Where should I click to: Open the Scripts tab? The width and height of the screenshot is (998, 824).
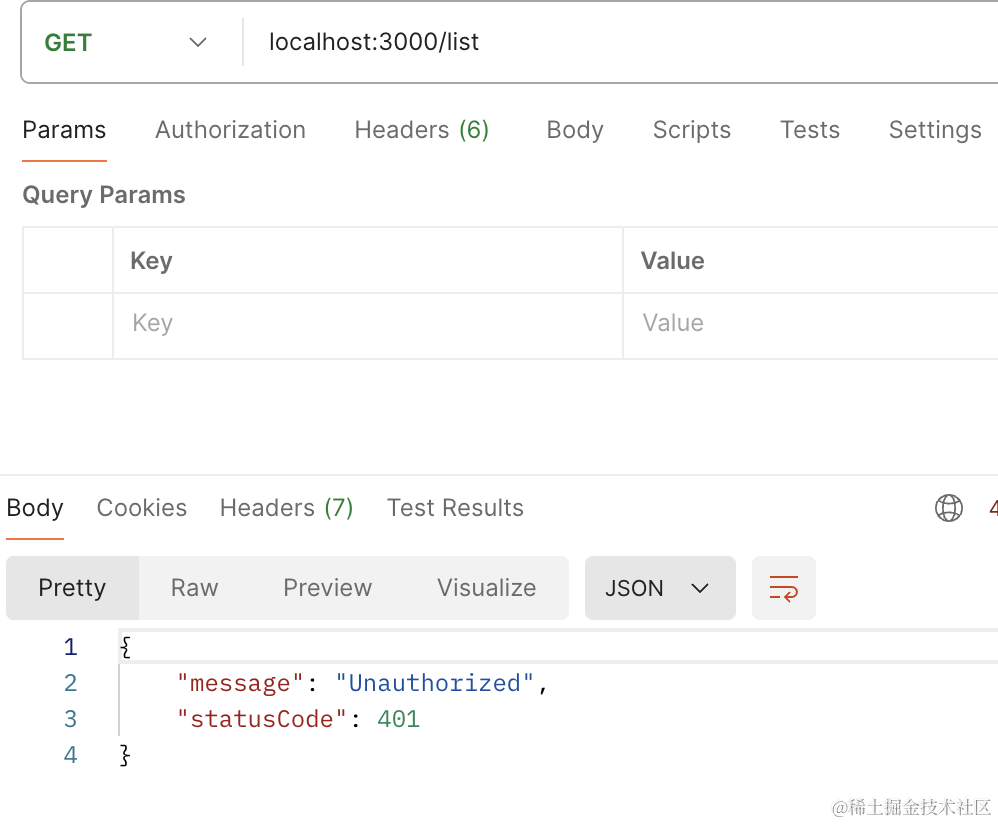(691, 130)
